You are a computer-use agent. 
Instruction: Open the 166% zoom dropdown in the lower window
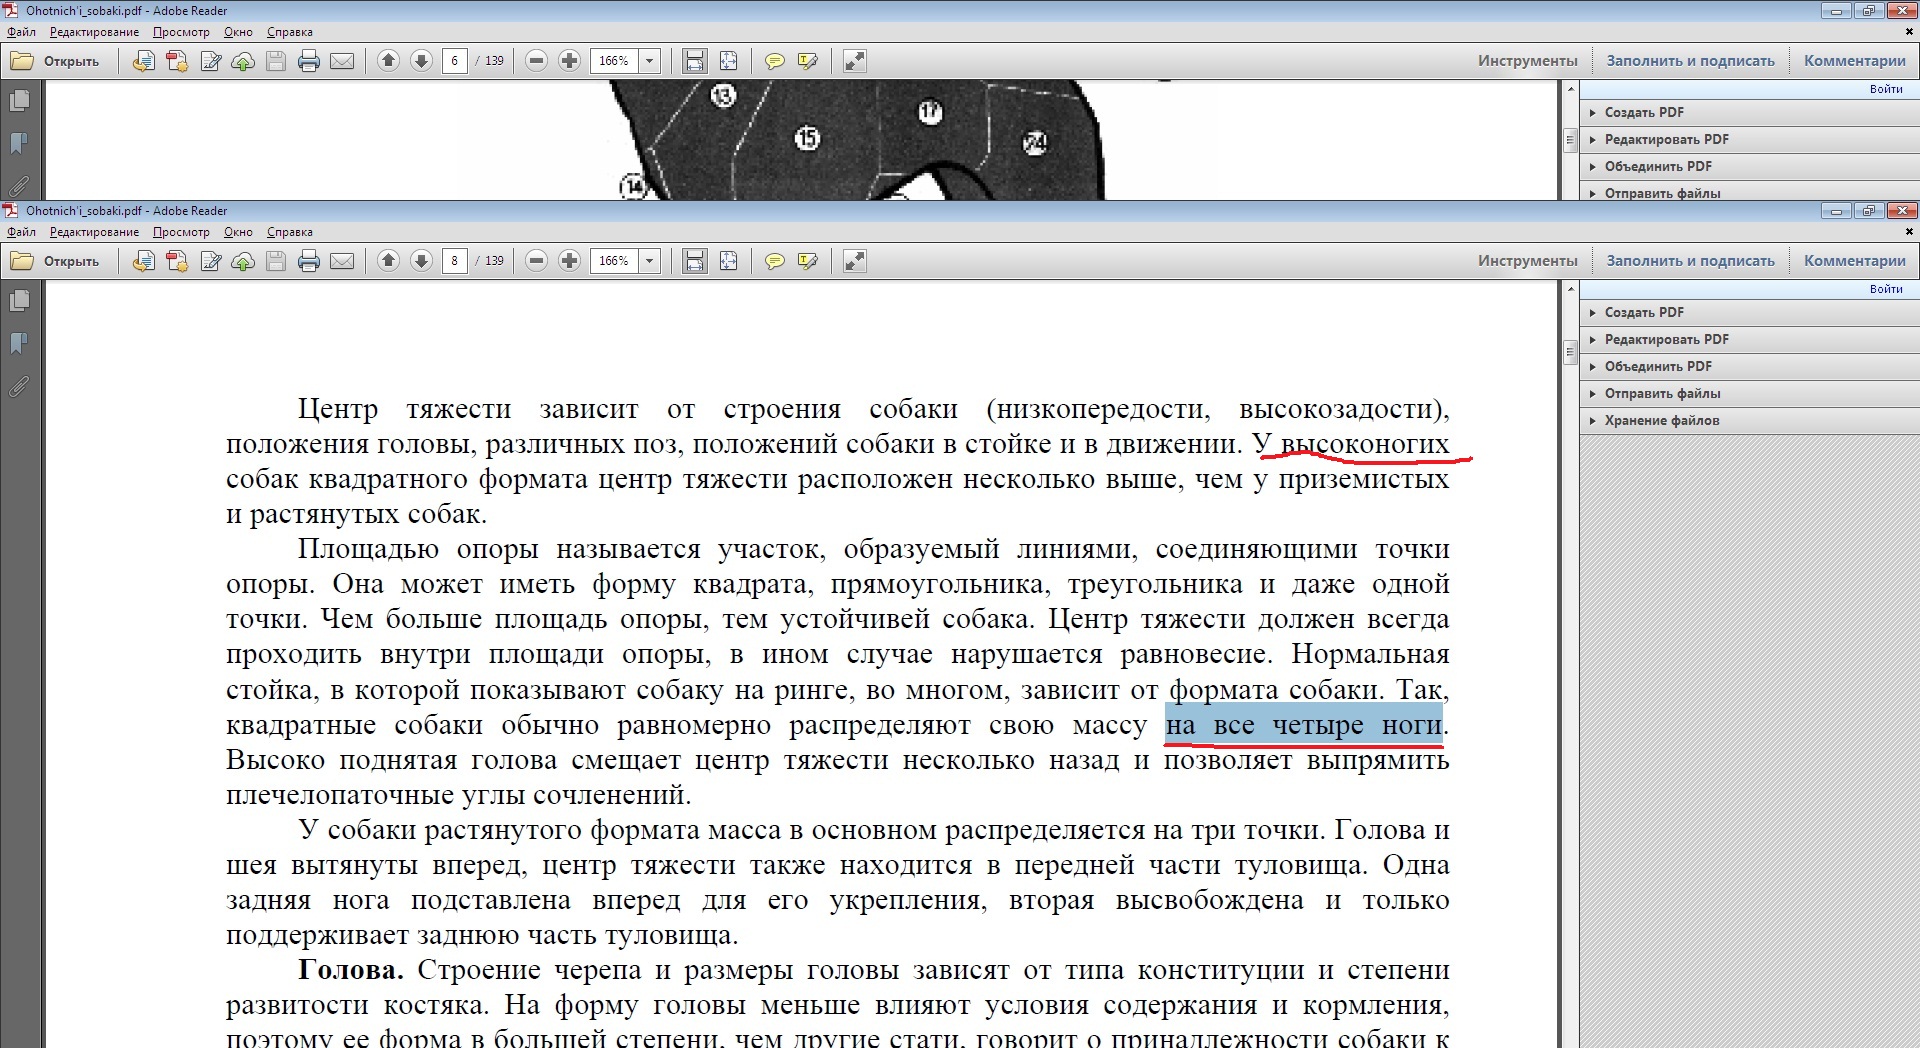(650, 261)
